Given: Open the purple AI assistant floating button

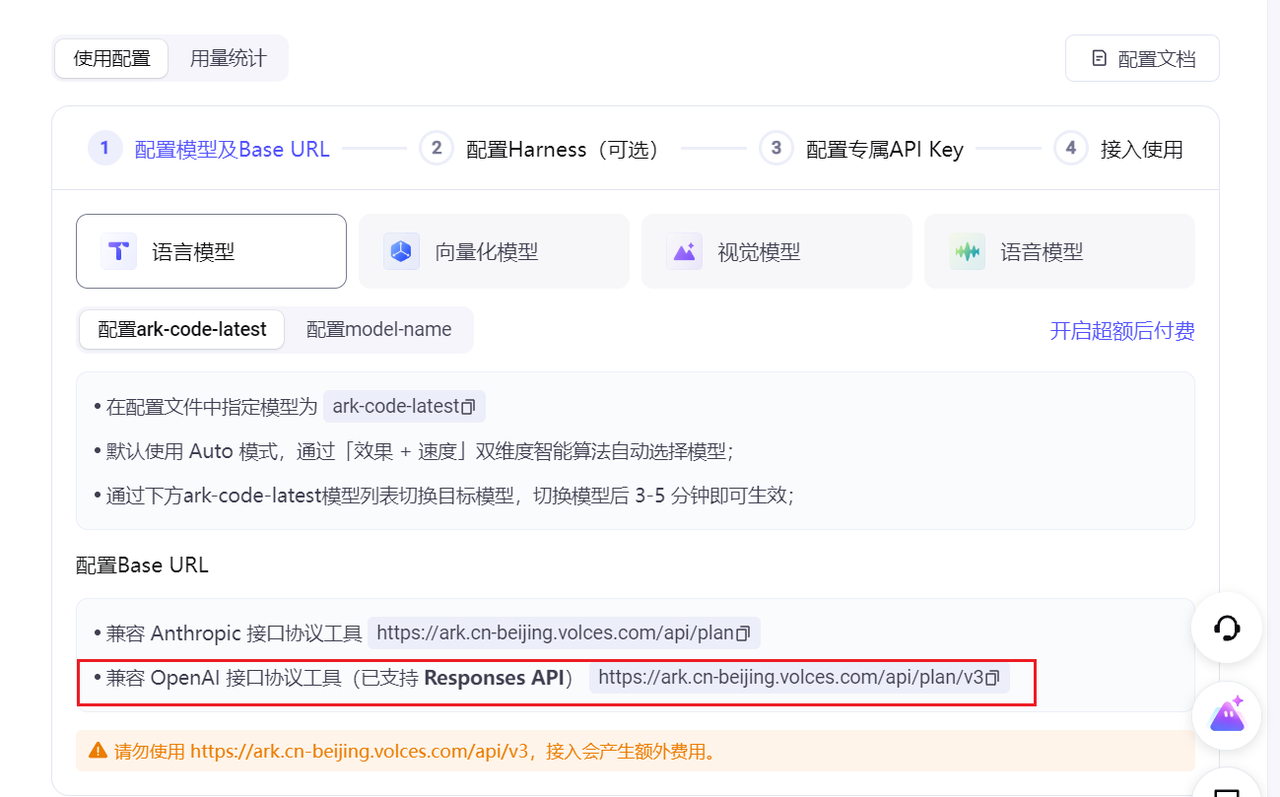Looking at the screenshot, I should pyautogui.click(x=1226, y=714).
